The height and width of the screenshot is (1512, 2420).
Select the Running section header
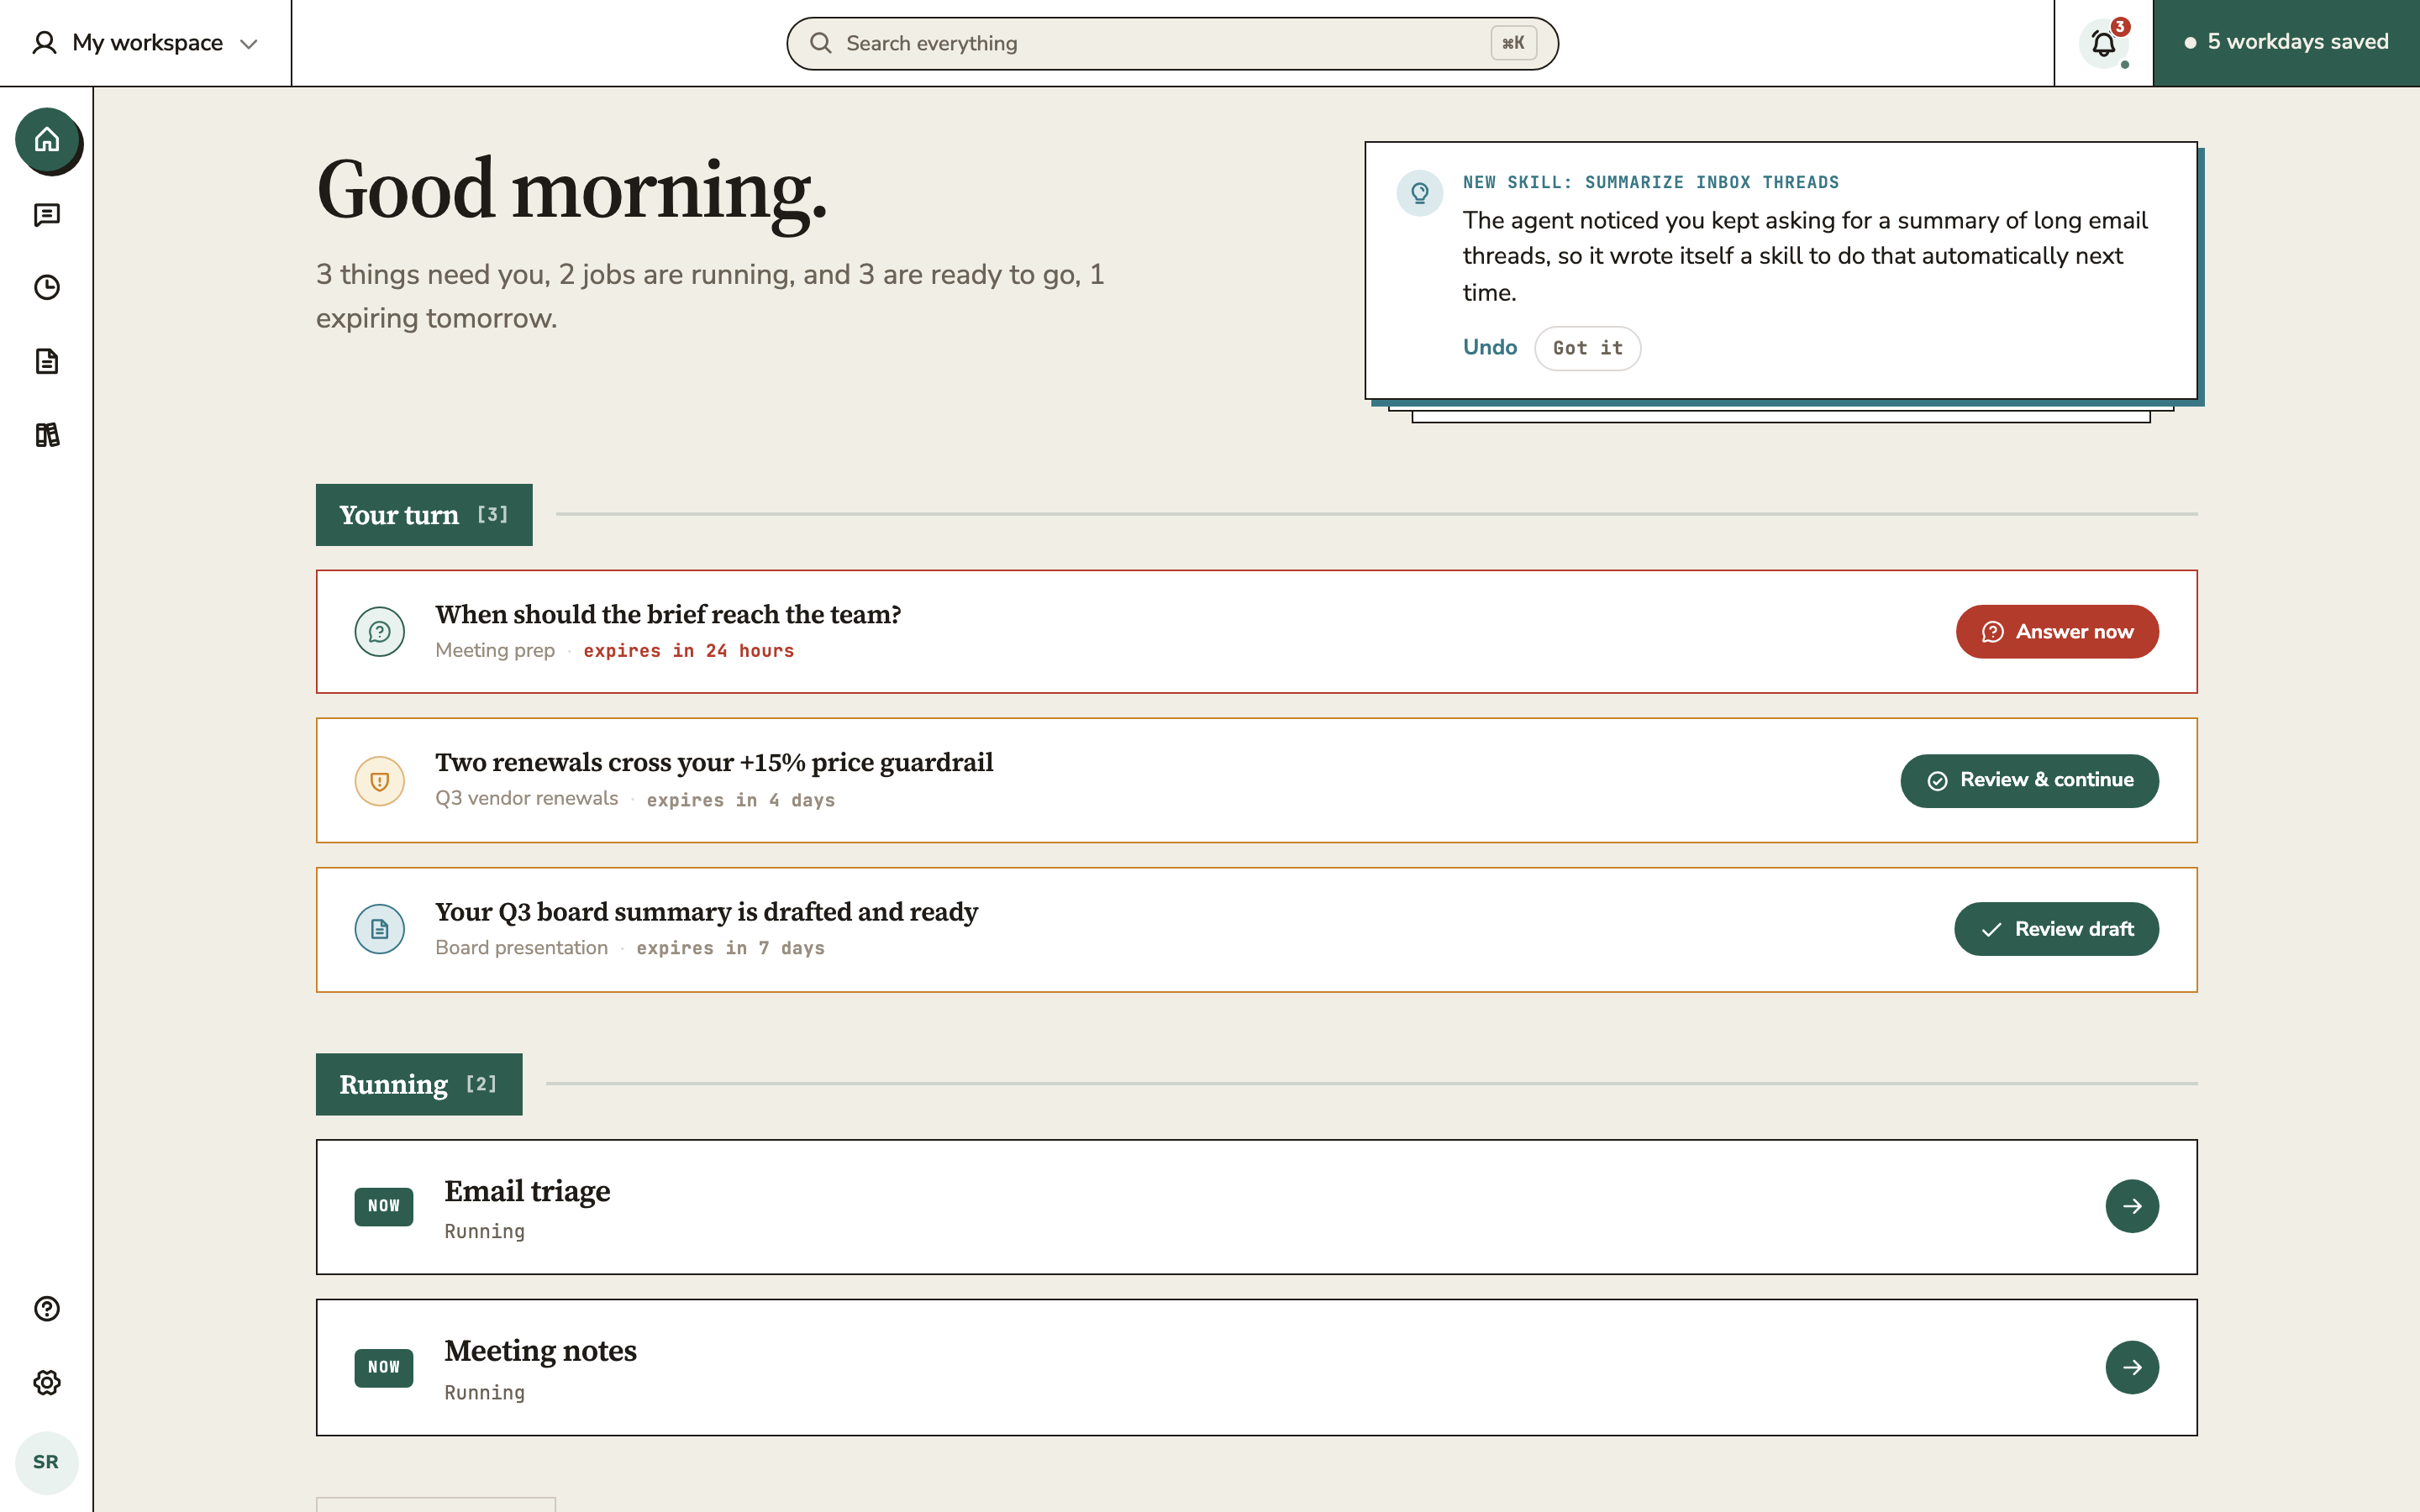[419, 1084]
